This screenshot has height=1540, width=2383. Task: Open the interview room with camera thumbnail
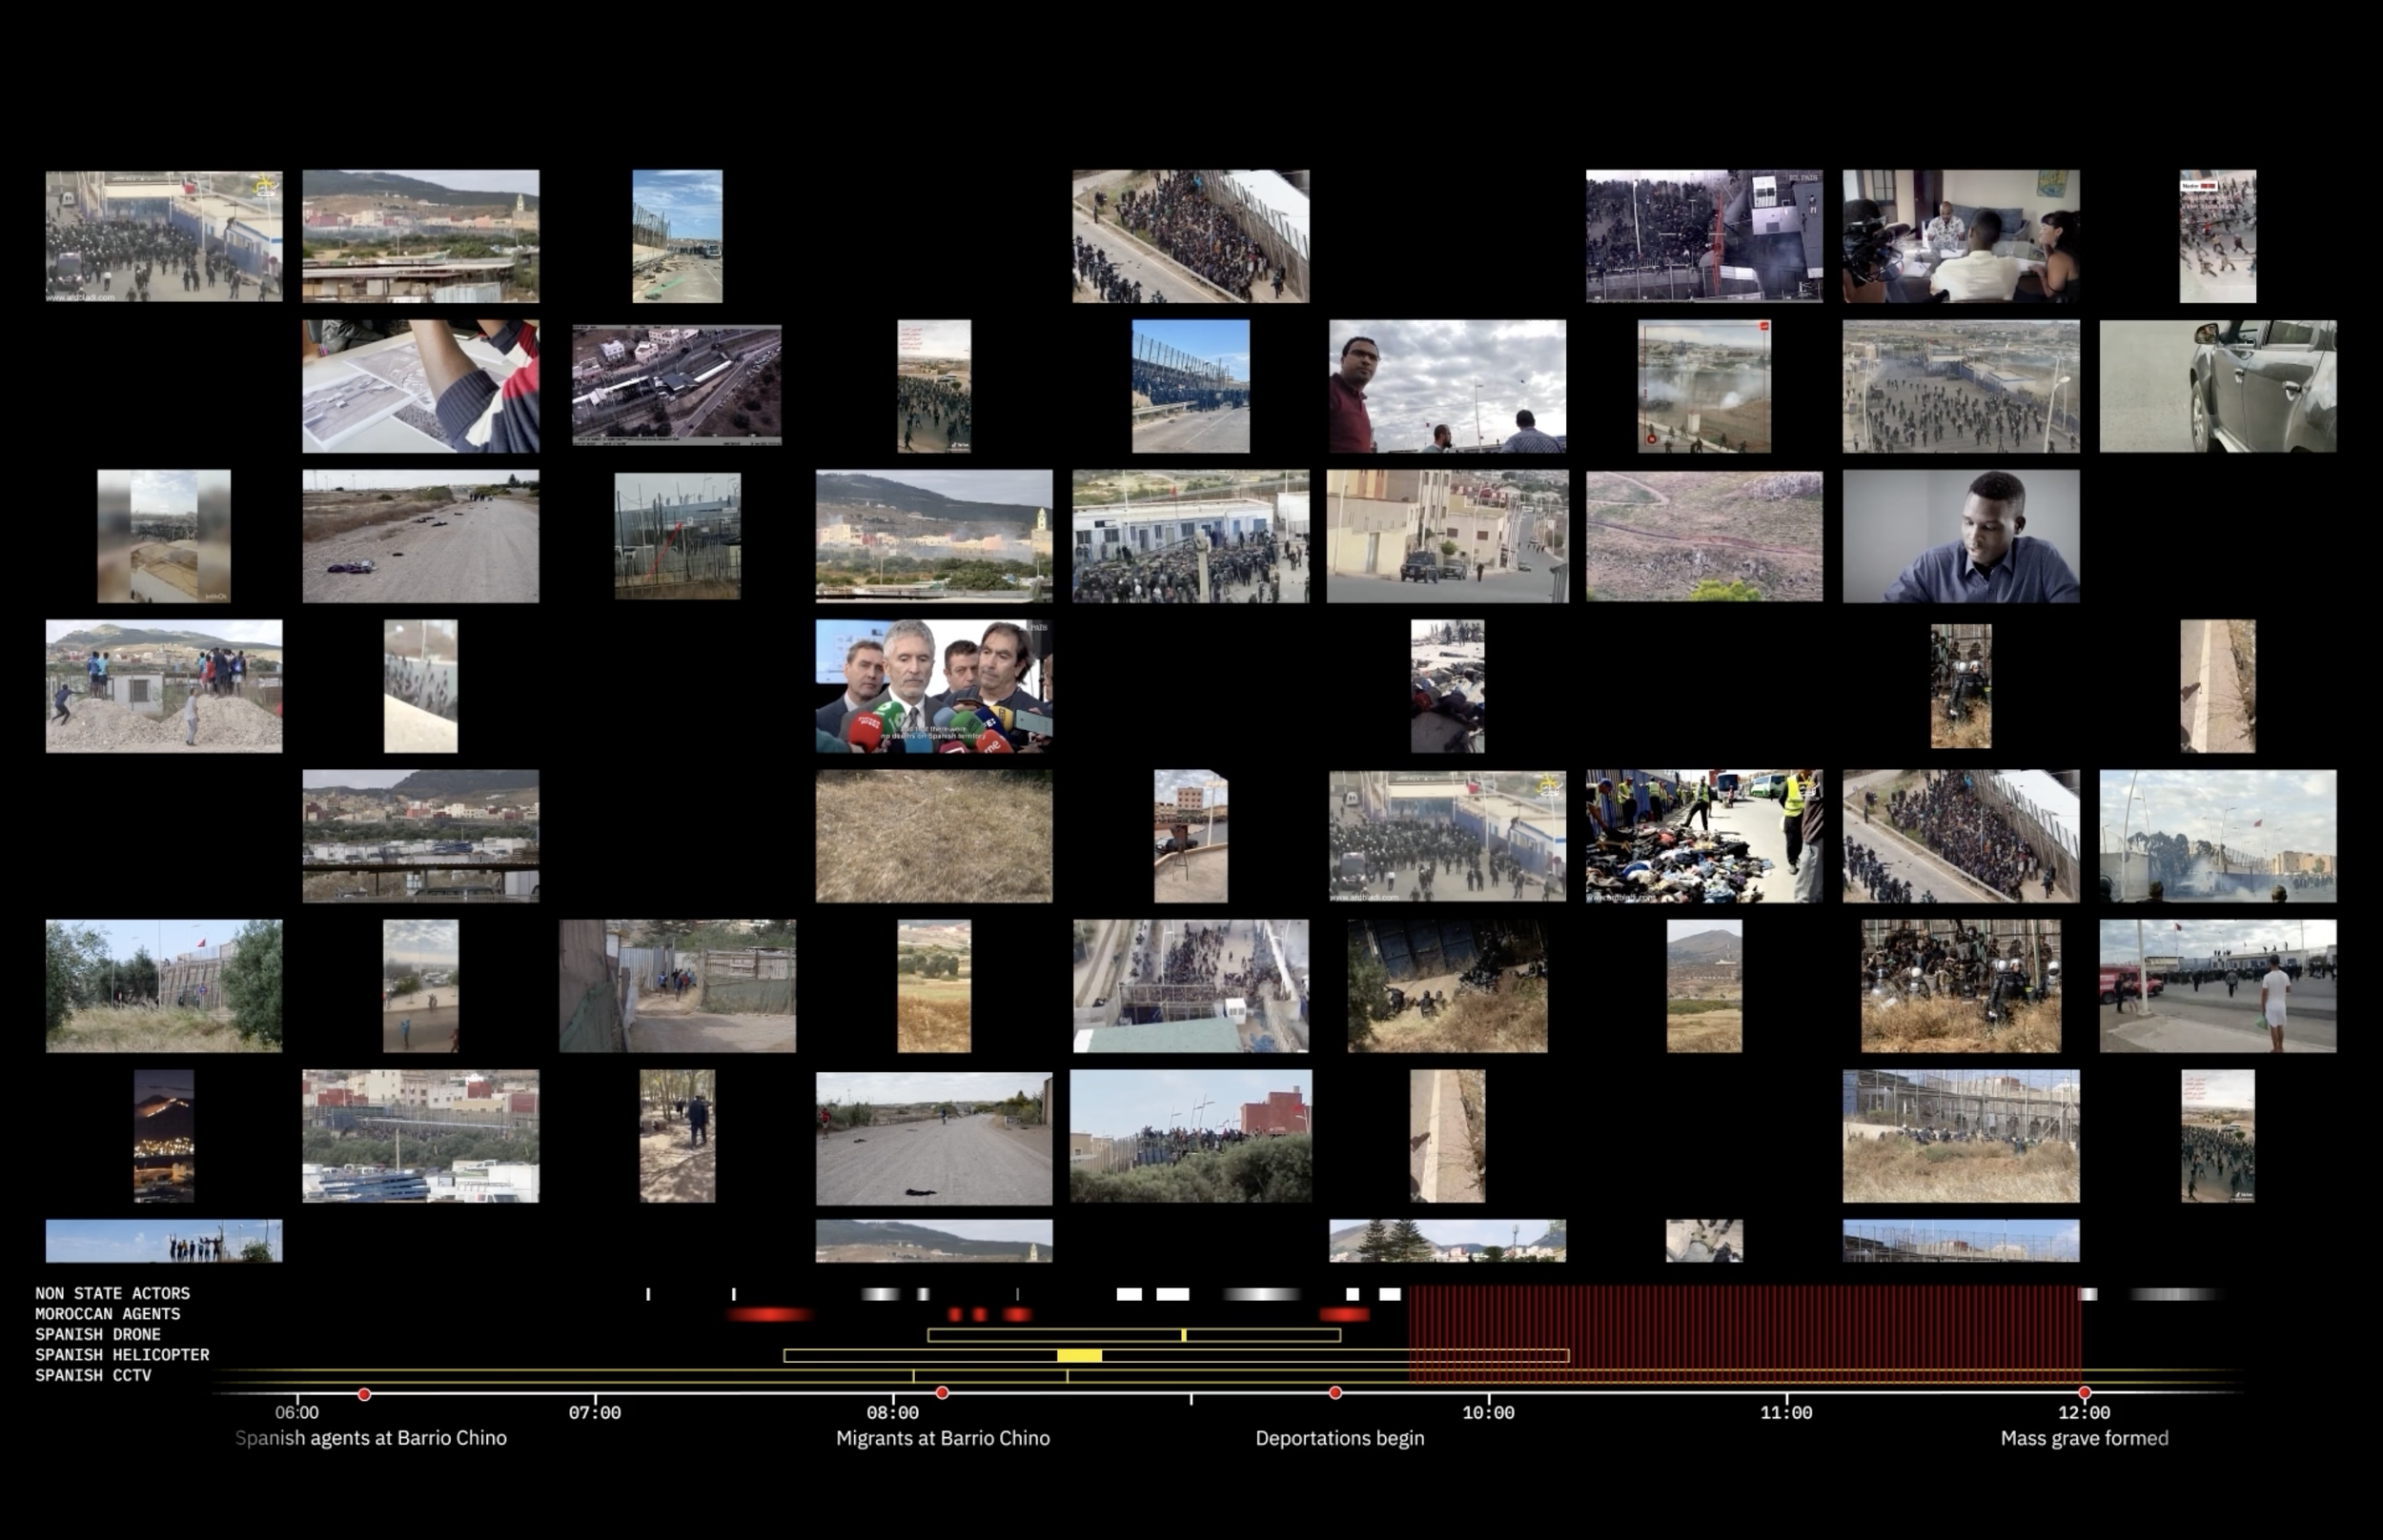click(x=1960, y=236)
